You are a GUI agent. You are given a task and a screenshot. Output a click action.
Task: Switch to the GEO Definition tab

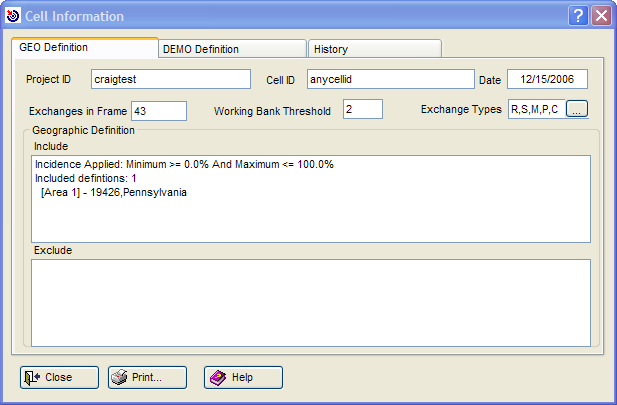[83, 48]
